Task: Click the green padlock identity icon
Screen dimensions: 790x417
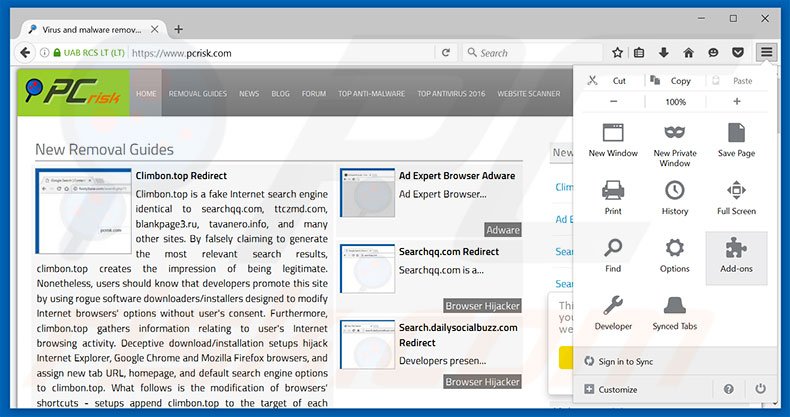Action: (57, 52)
